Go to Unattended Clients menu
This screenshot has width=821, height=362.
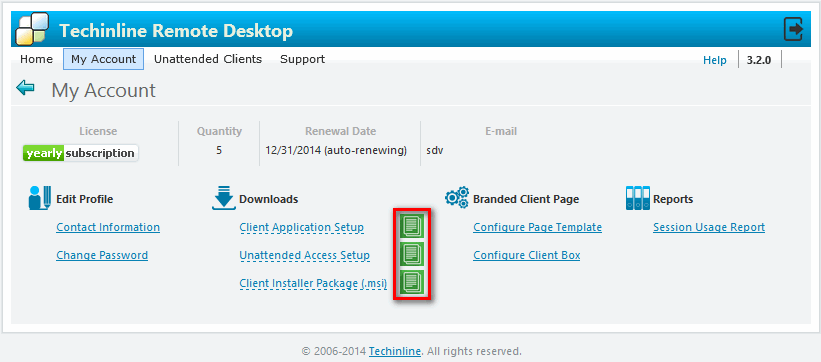(x=208, y=59)
